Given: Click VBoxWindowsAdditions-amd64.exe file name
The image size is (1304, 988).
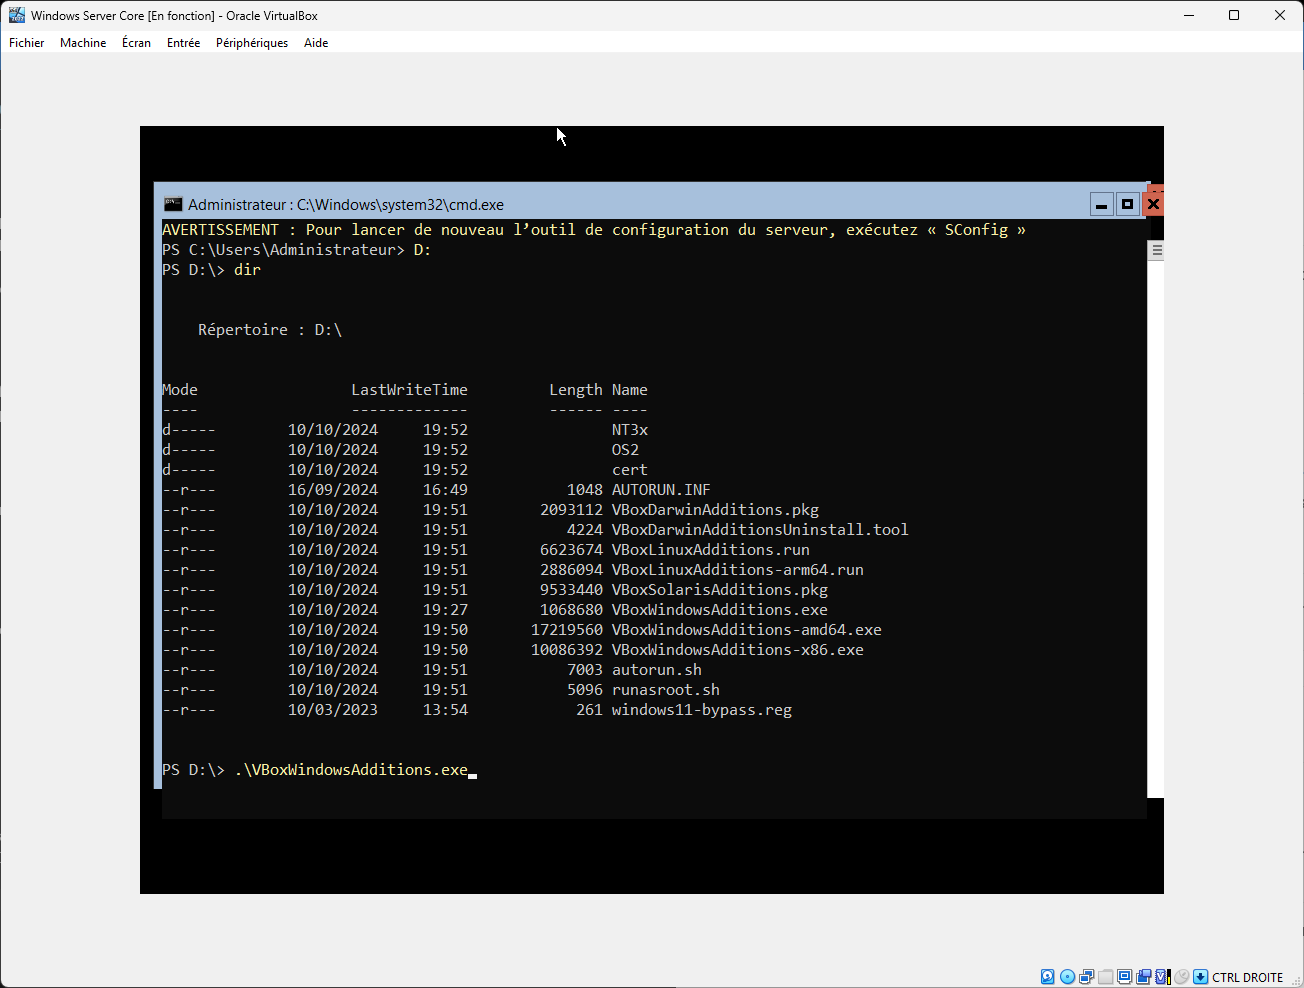Looking at the screenshot, I should (x=747, y=630).
